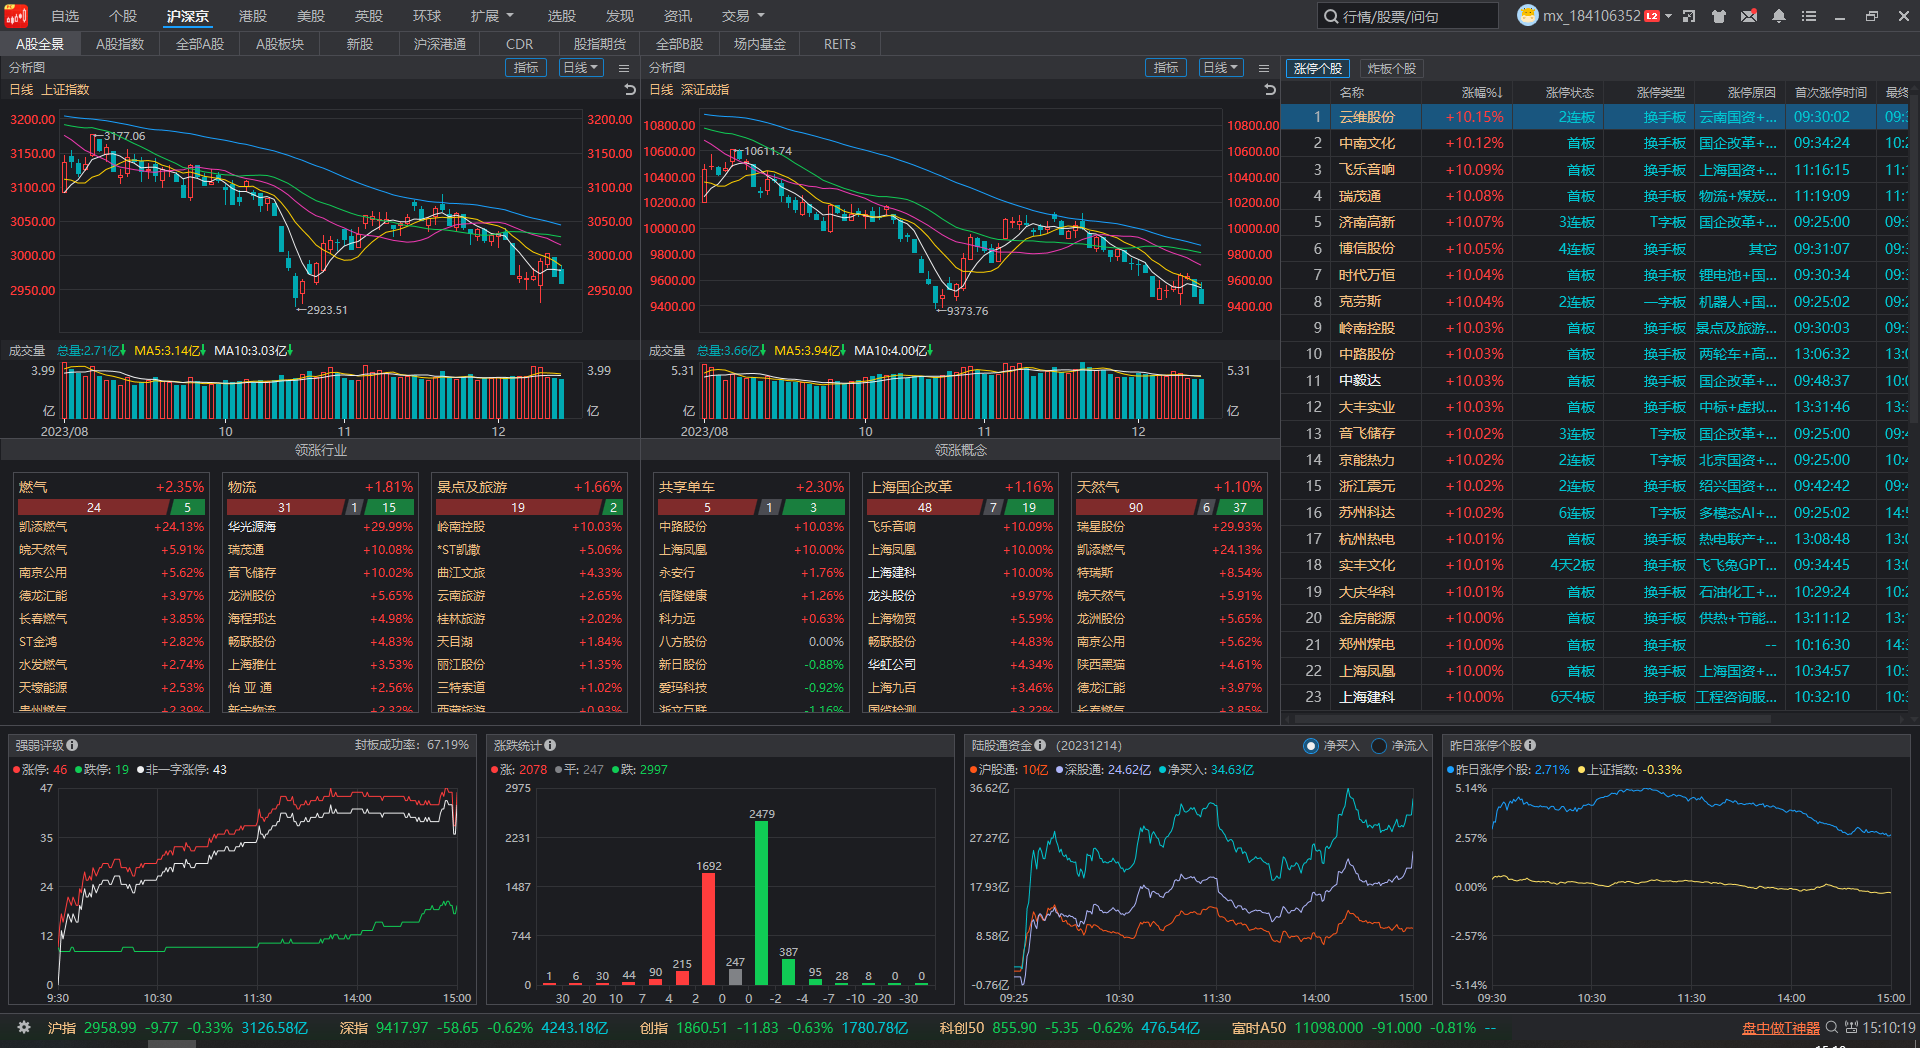Click the 2479 green bar in 涨跌统计

click(x=762, y=903)
